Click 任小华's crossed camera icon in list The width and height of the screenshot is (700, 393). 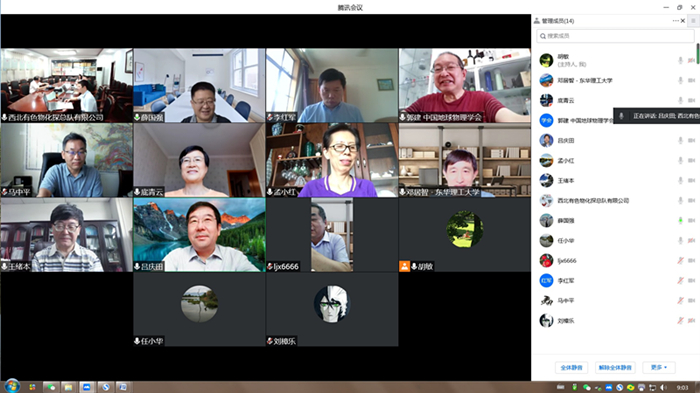692,240
